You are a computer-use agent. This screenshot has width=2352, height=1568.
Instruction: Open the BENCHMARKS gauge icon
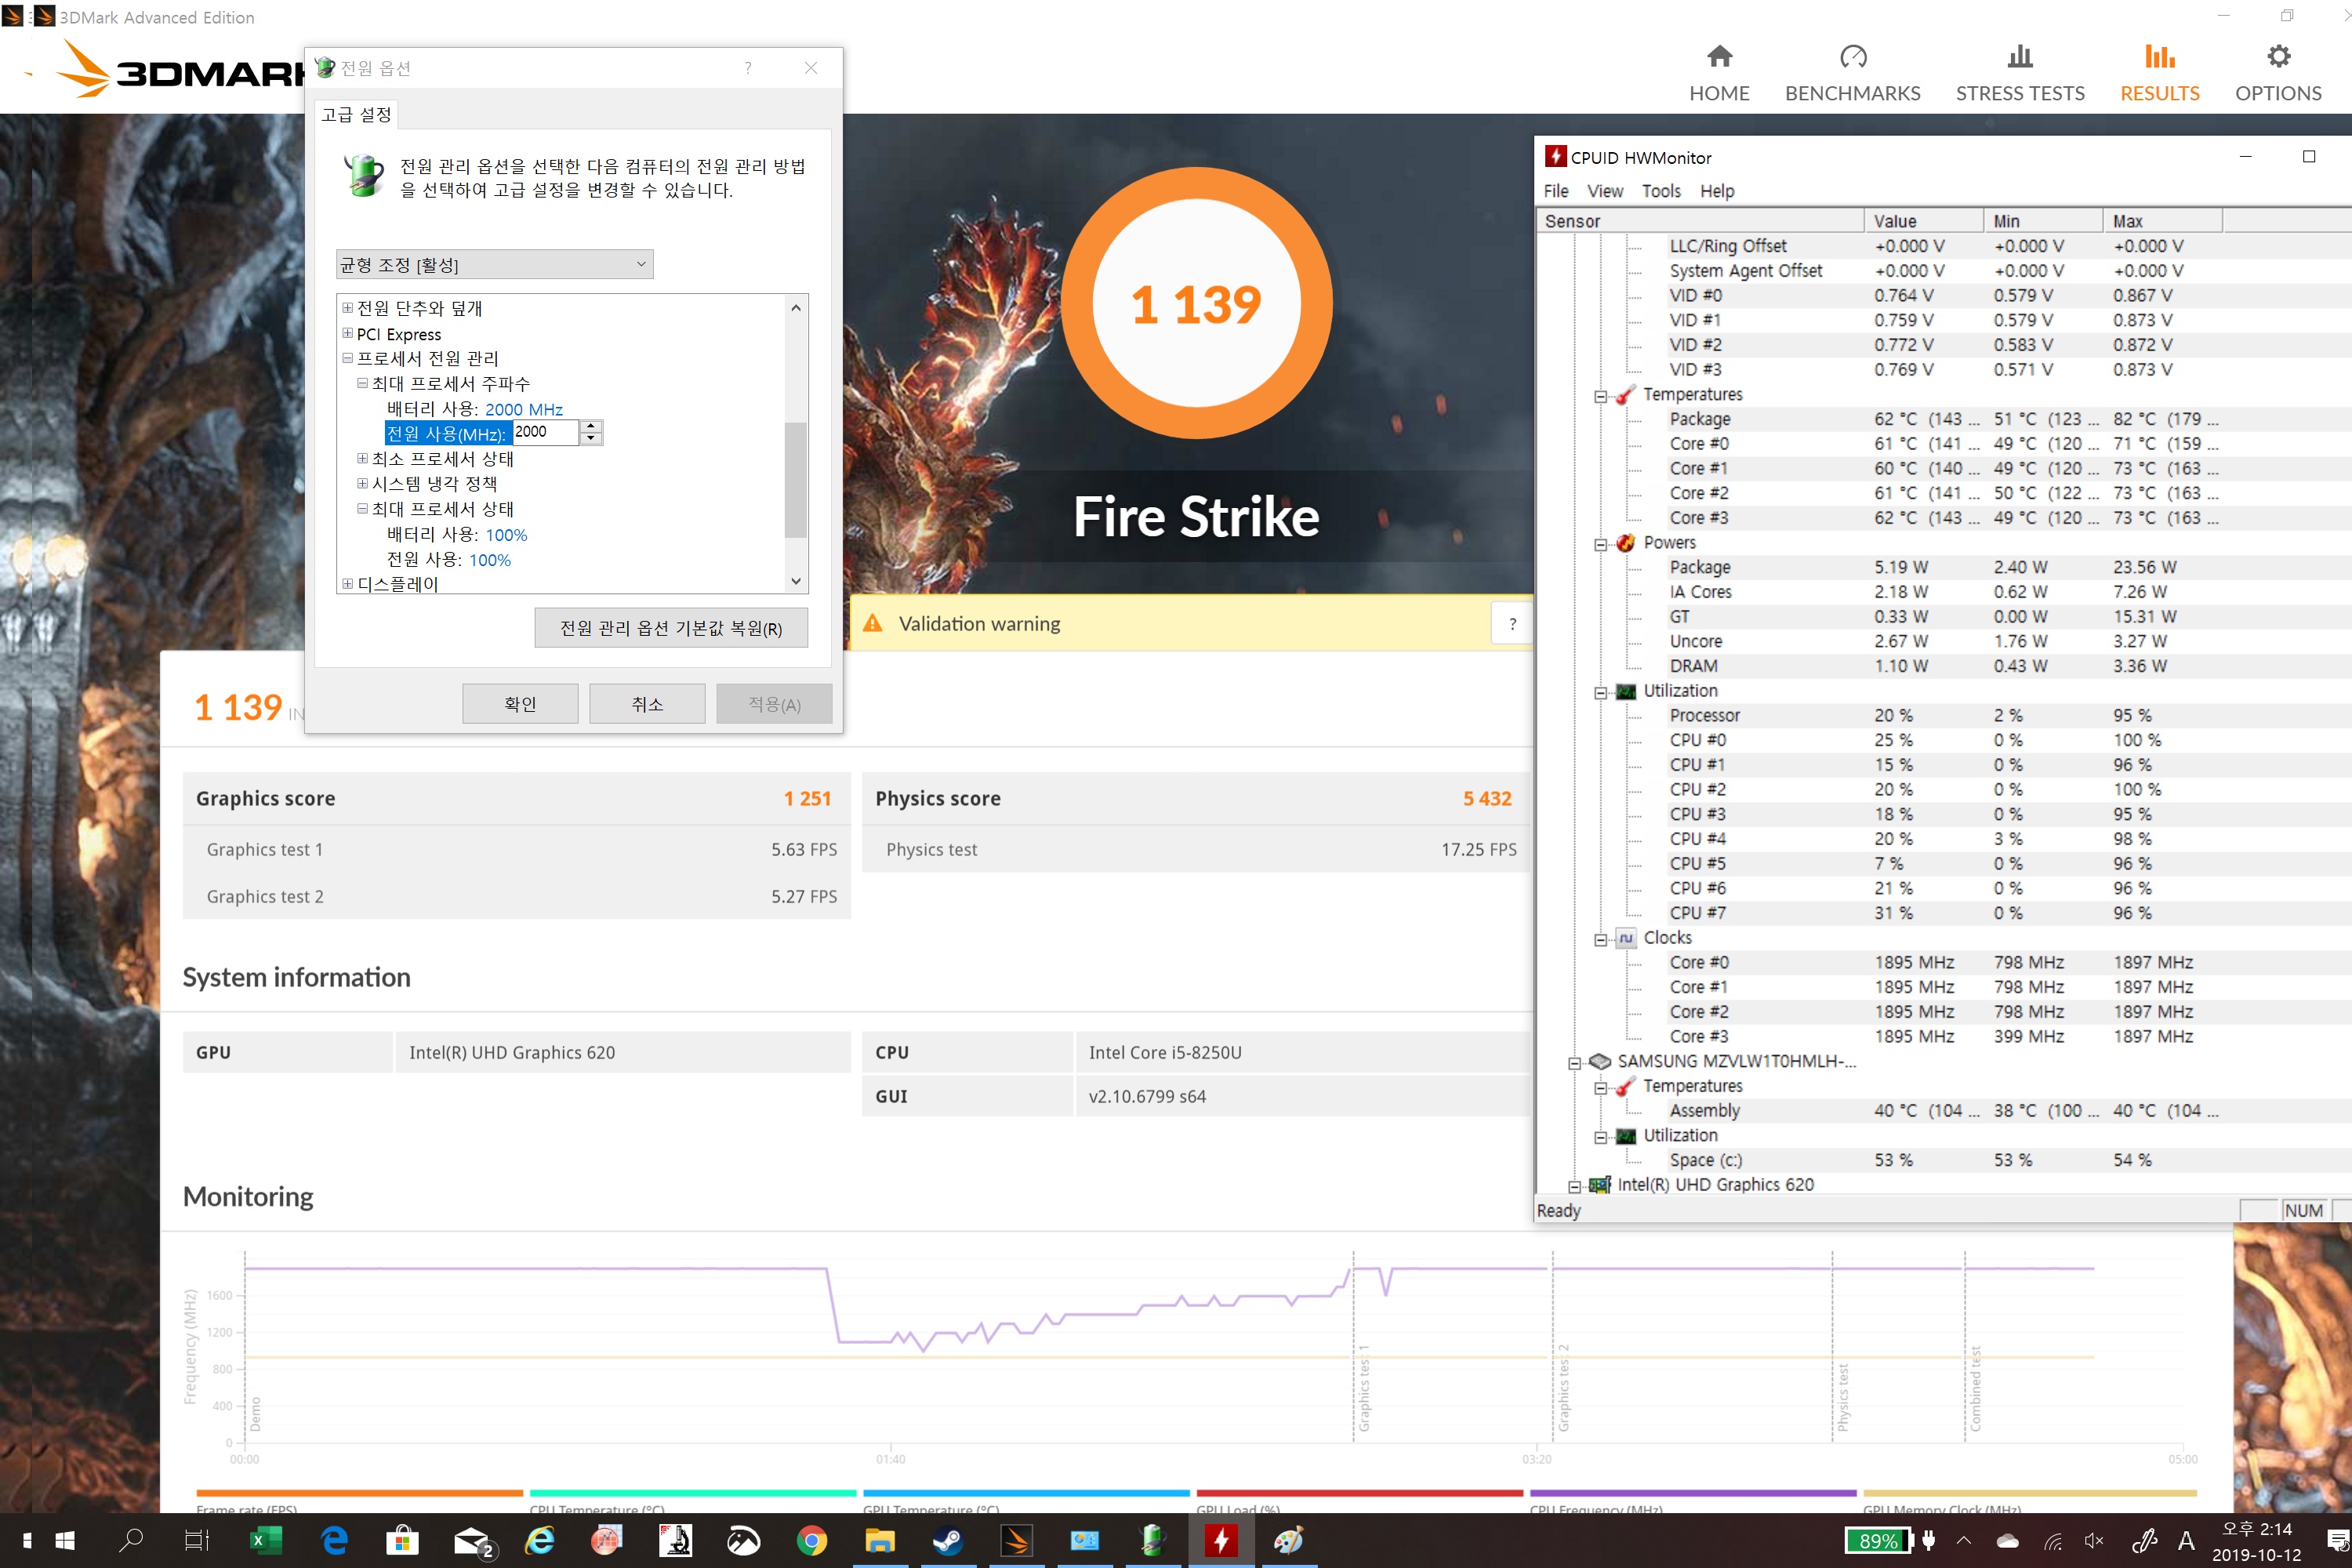pyautogui.click(x=1852, y=57)
